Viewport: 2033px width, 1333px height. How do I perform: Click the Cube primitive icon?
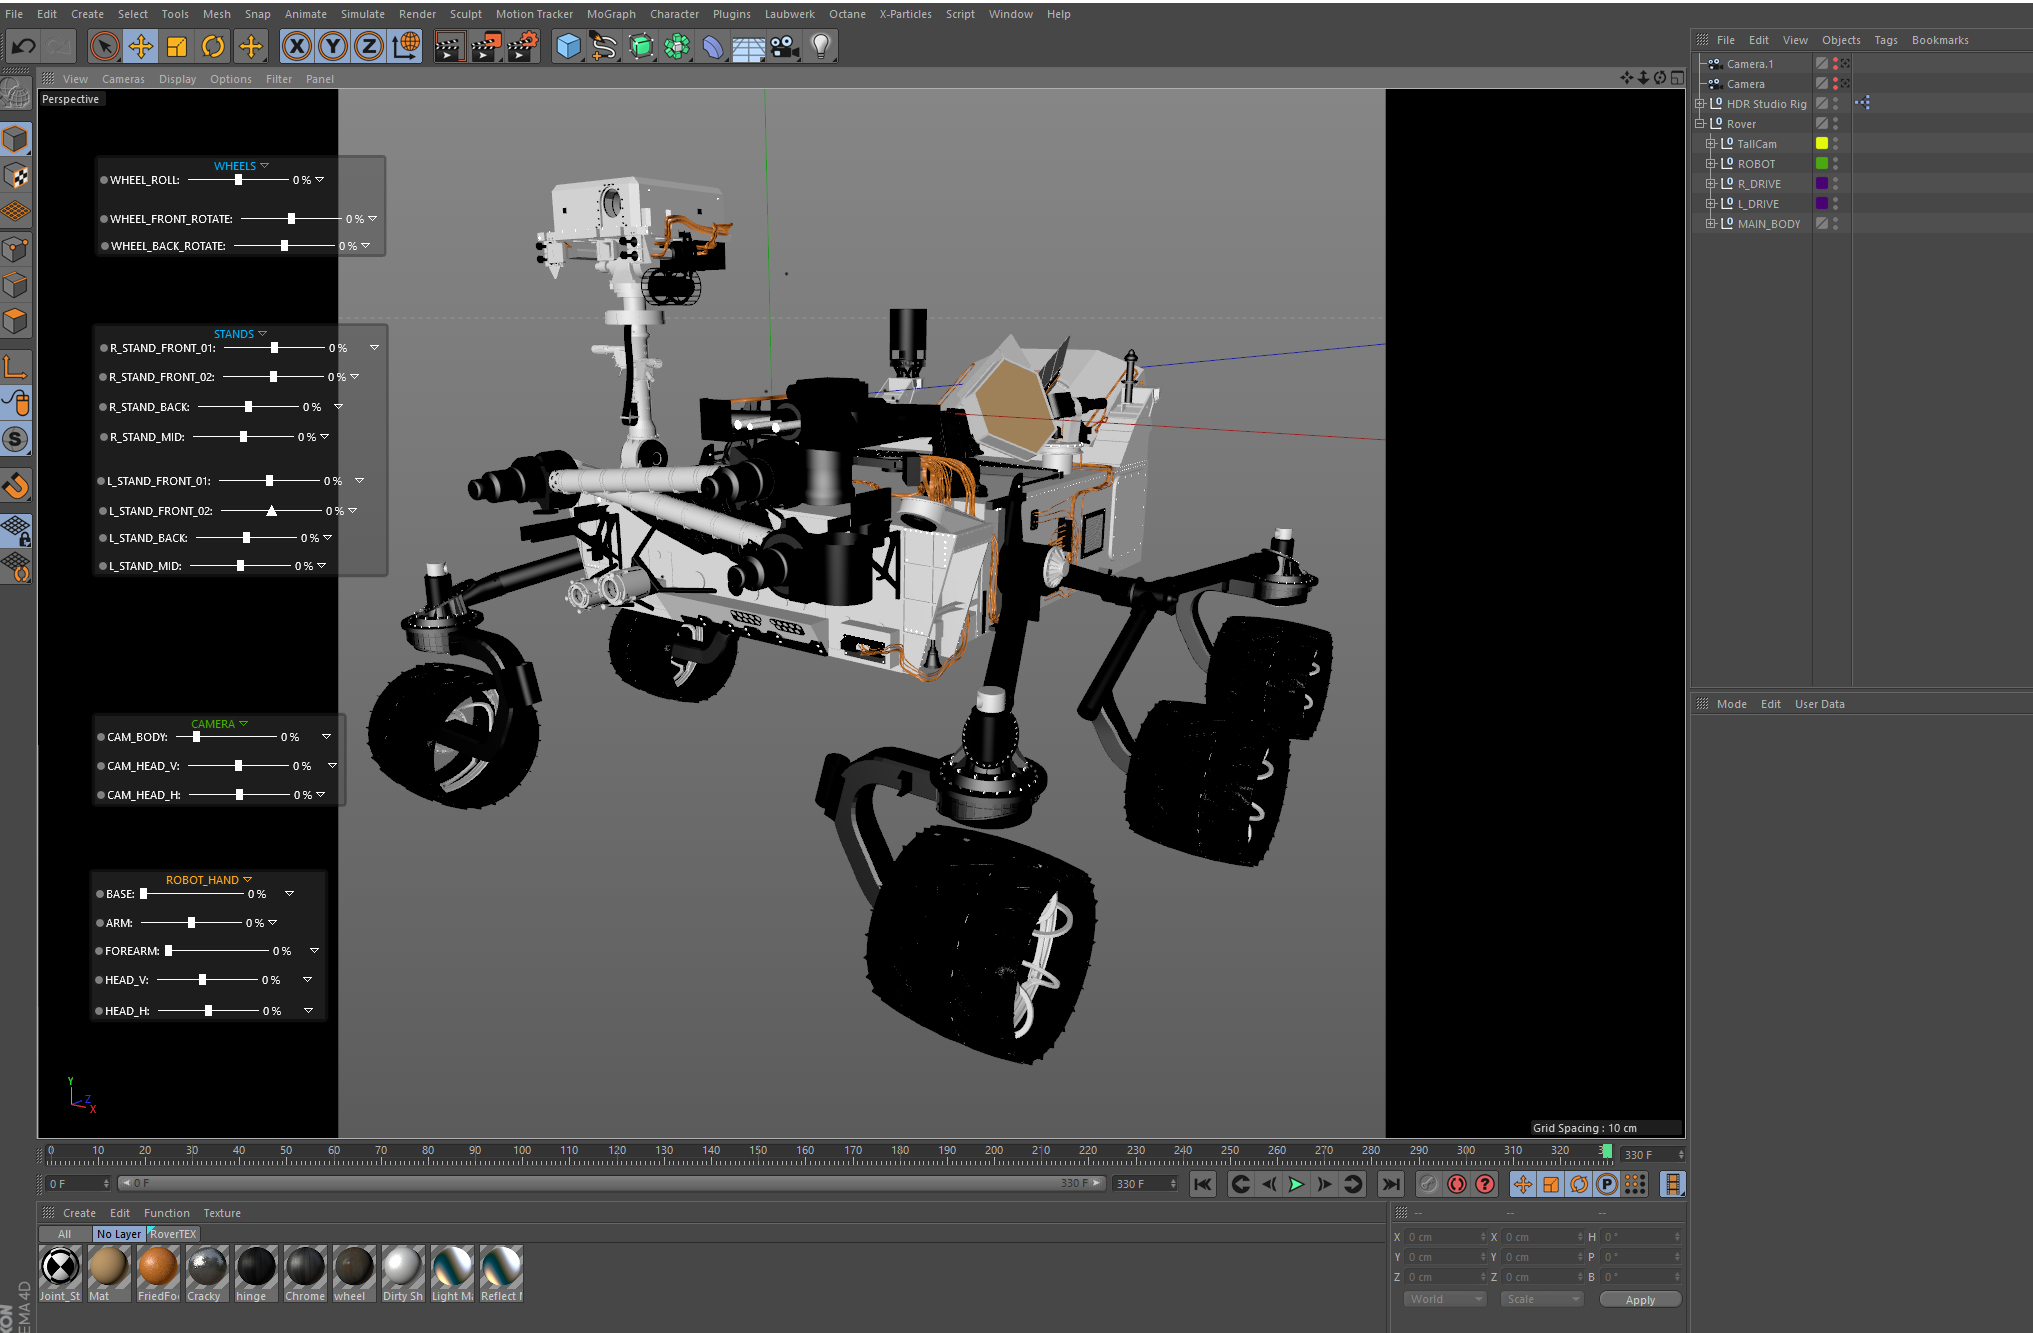[567, 46]
